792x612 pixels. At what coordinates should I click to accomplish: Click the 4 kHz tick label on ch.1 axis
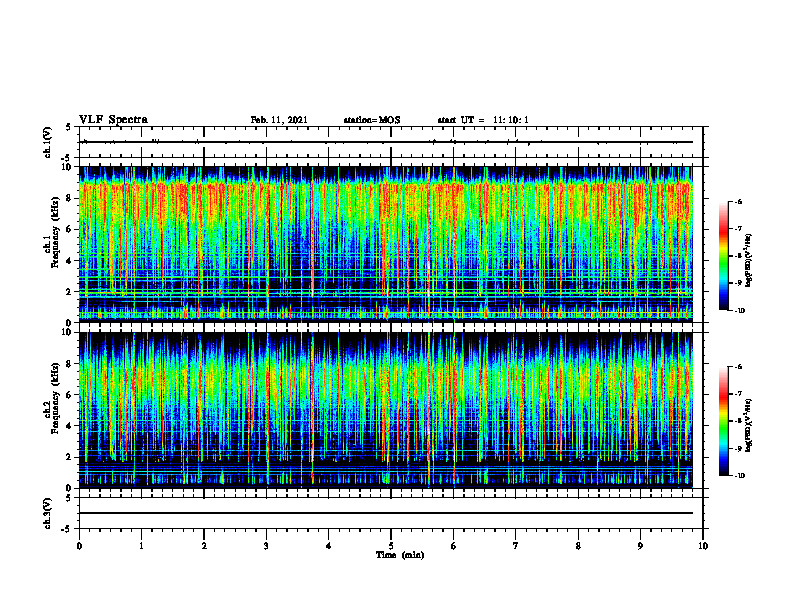70,261
